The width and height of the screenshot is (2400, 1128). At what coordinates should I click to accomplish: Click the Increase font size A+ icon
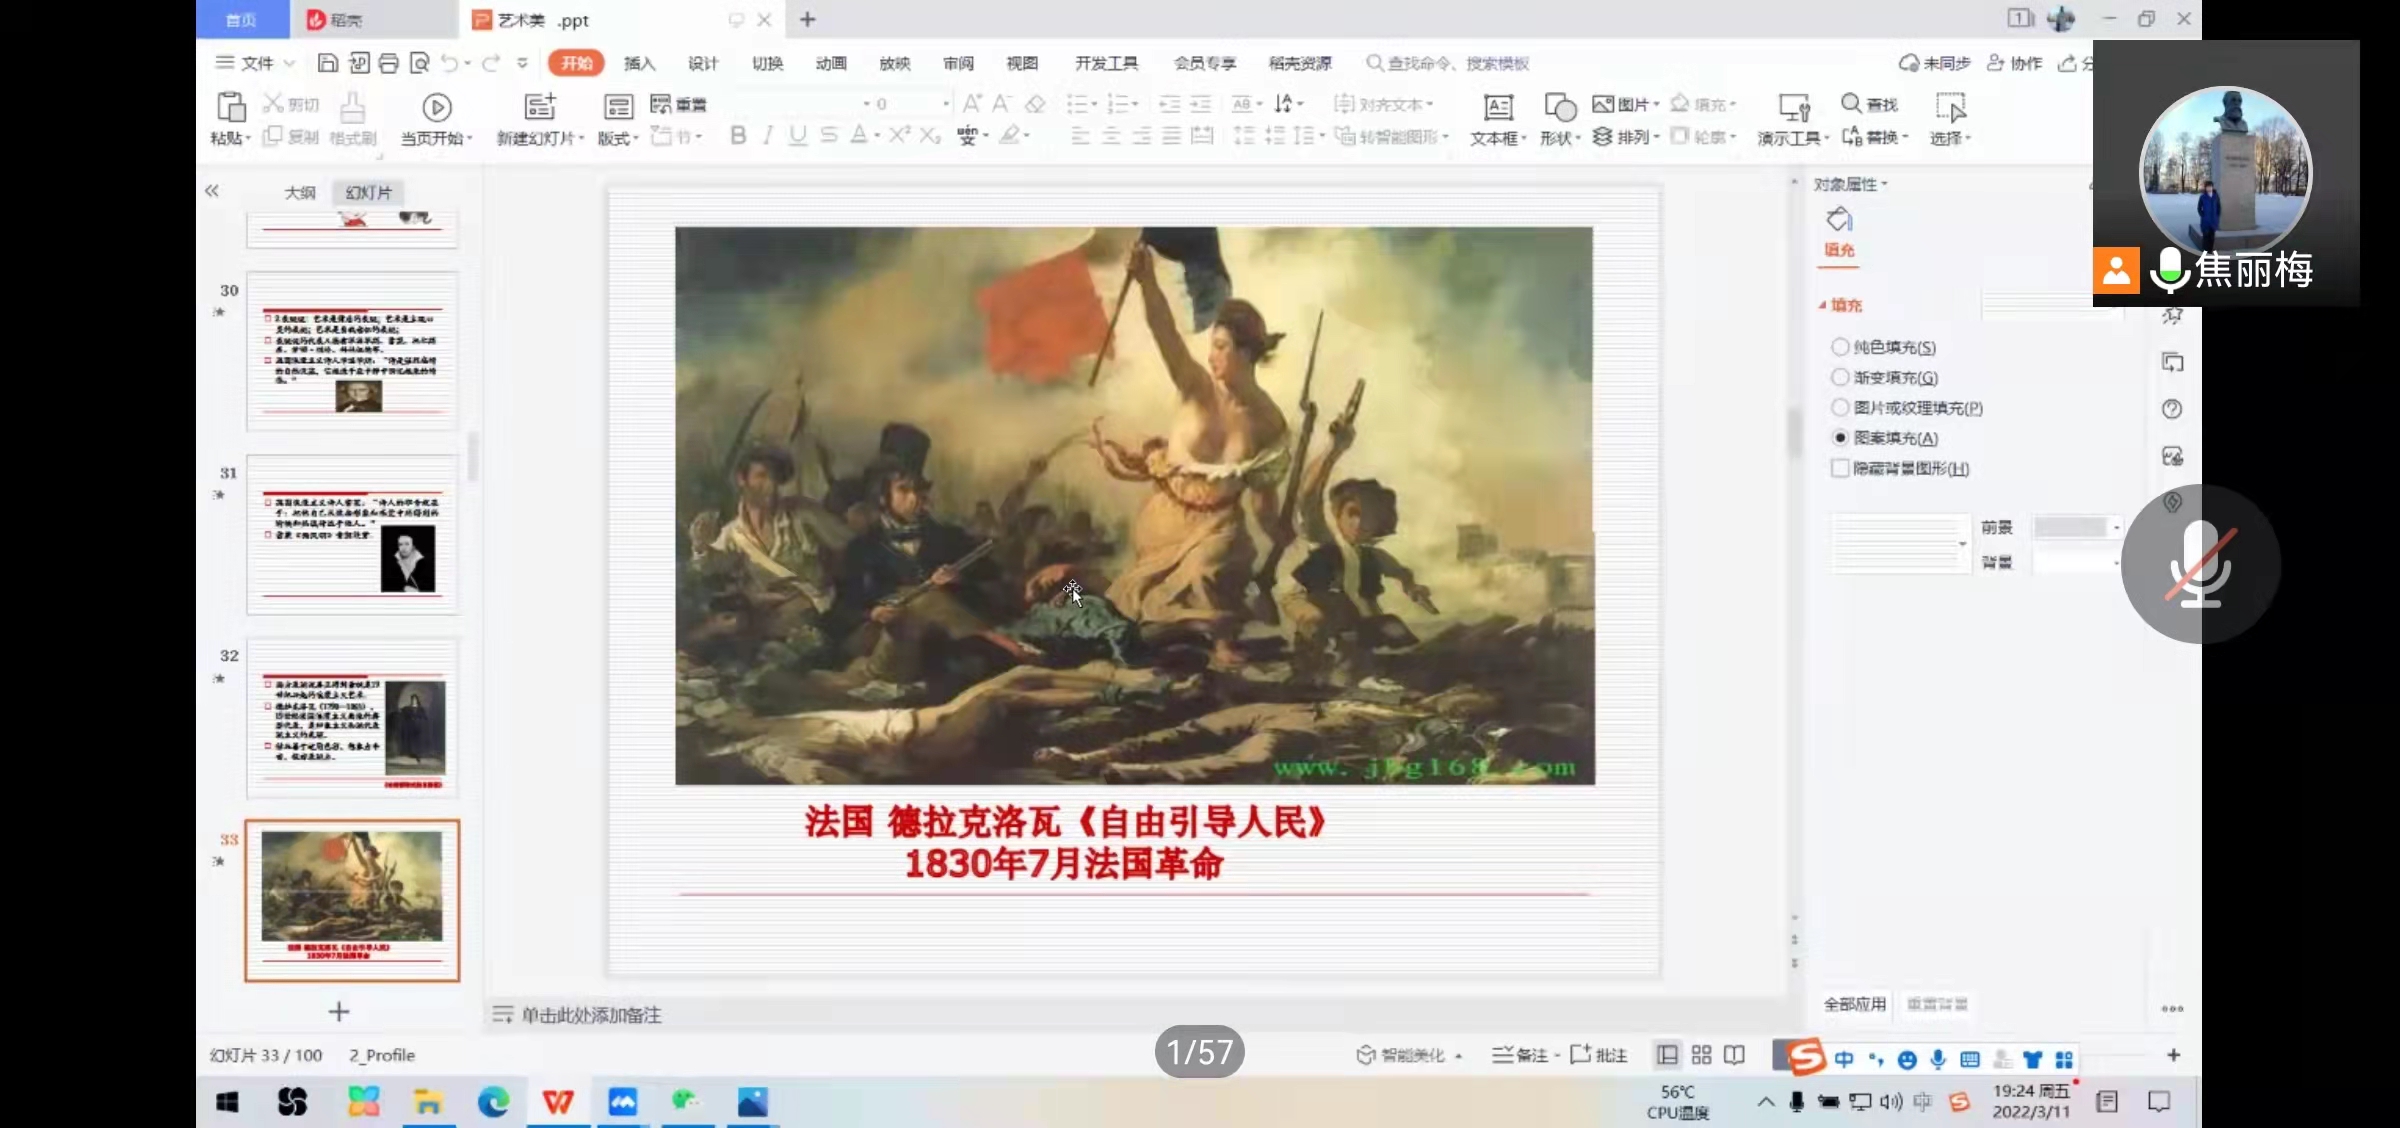pos(971,103)
